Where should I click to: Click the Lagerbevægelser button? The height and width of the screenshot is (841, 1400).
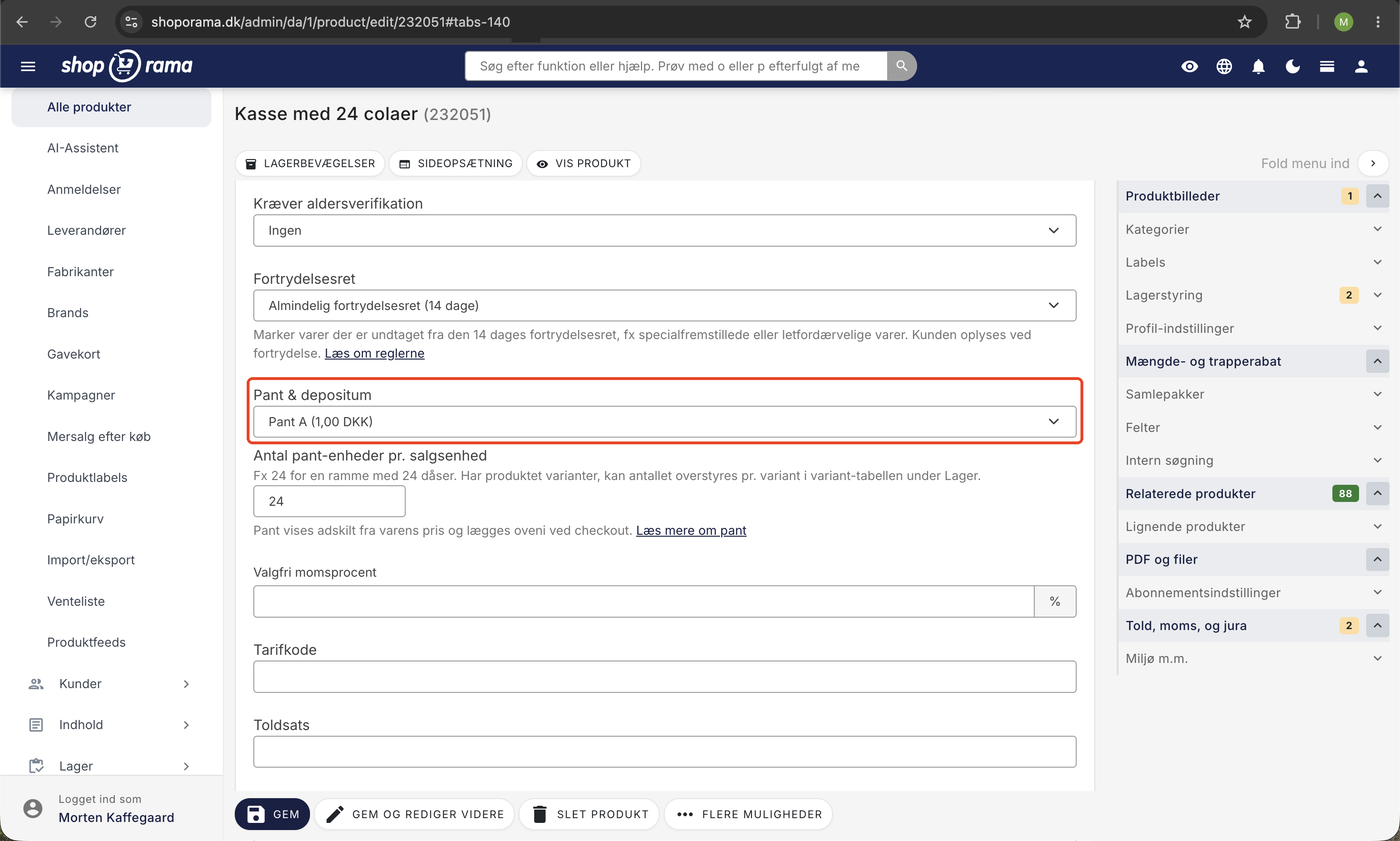click(309, 163)
